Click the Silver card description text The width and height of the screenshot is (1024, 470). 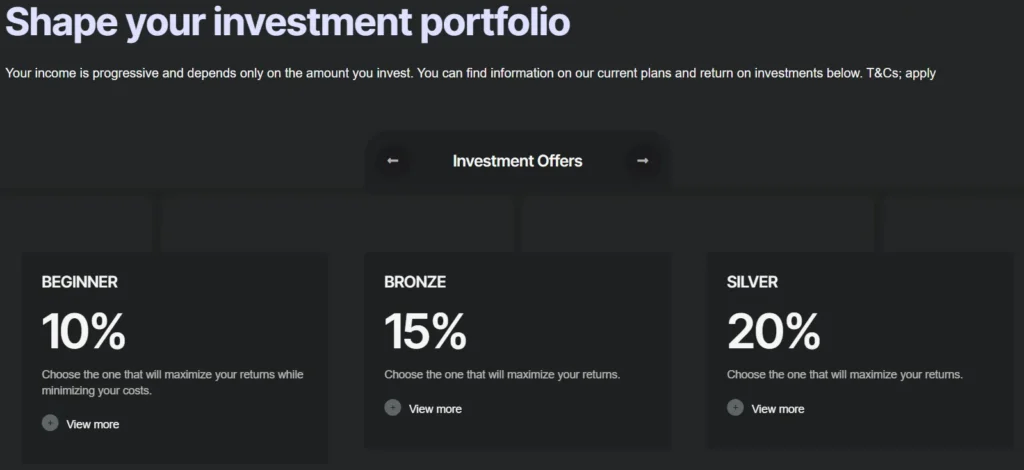[844, 375]
